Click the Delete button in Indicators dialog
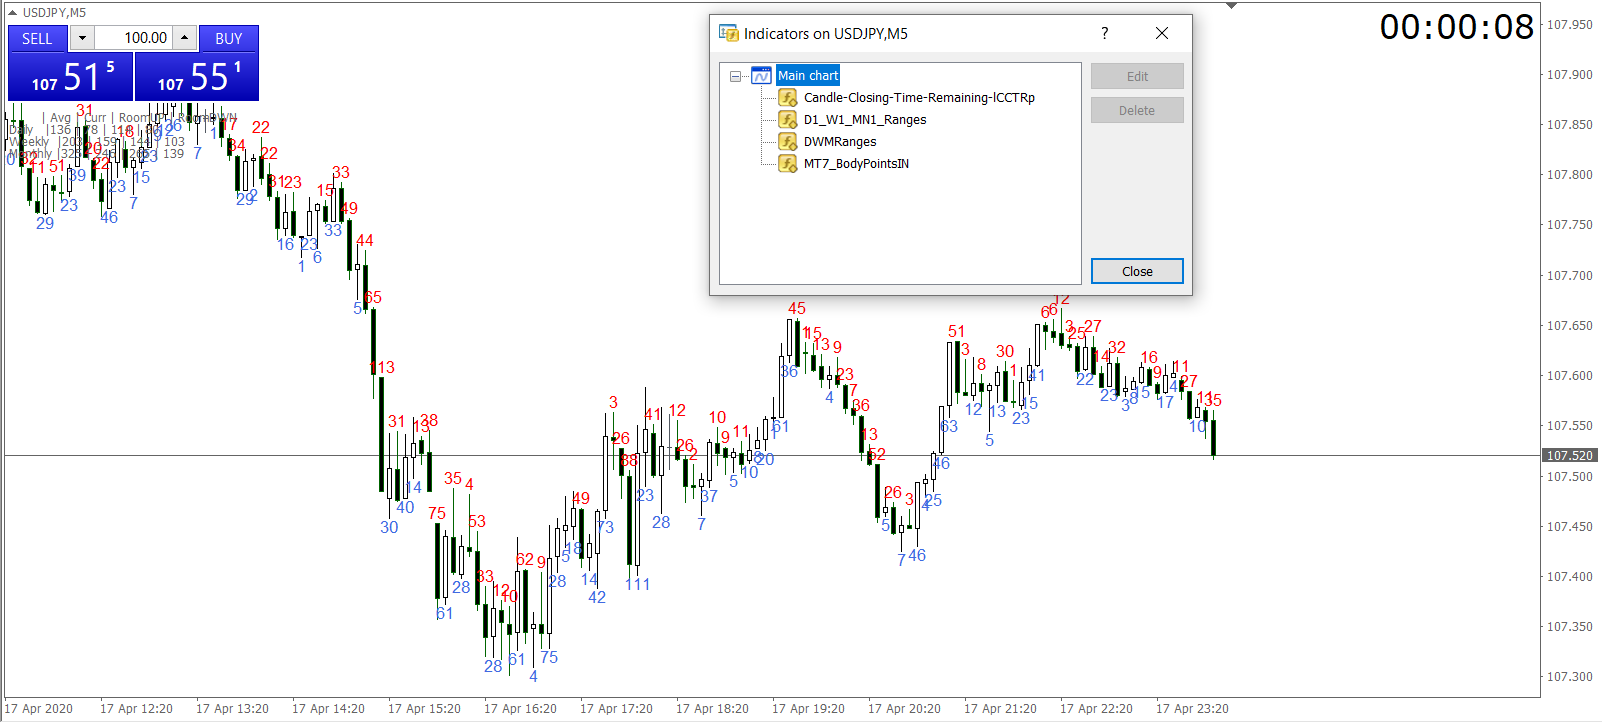Image resolution: width=1602 pixels, height=722 pixels. pos(1137,110)
